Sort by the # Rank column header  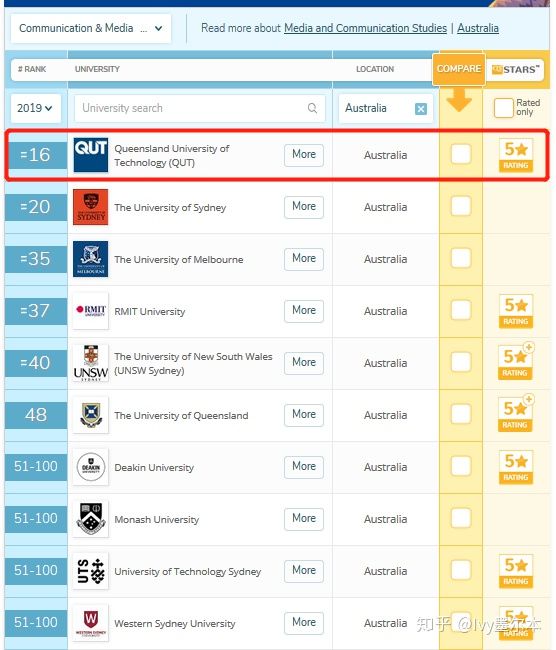(32, 69)
